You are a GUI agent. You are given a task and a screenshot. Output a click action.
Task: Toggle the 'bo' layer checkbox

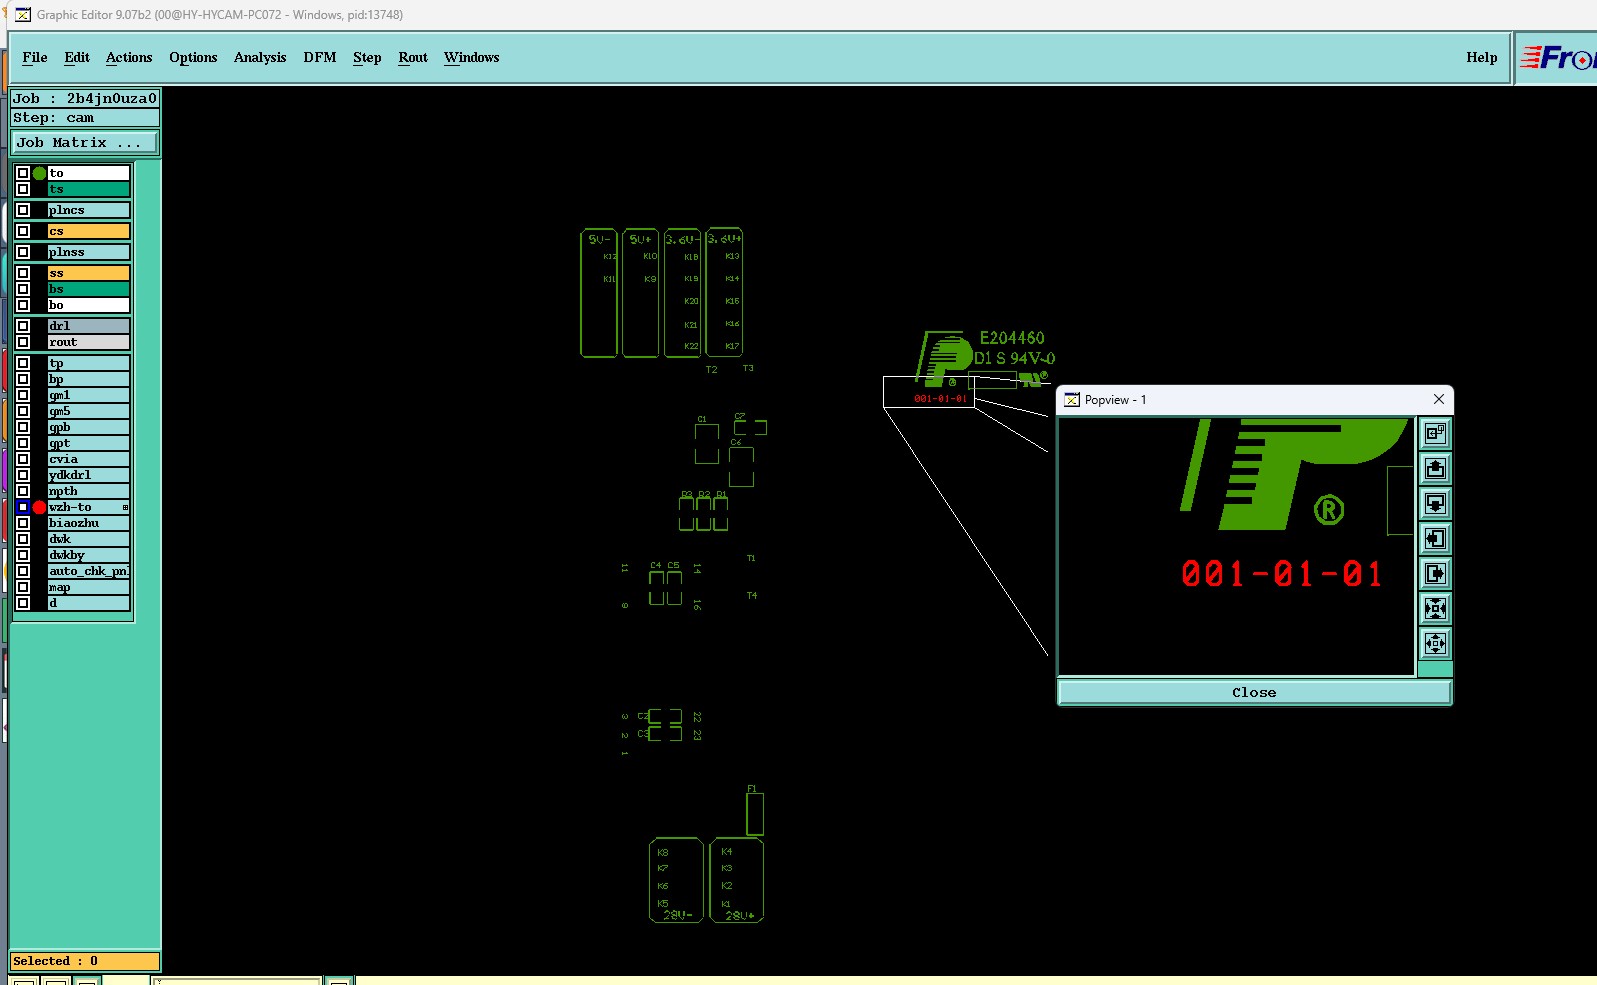coord(23,305)
